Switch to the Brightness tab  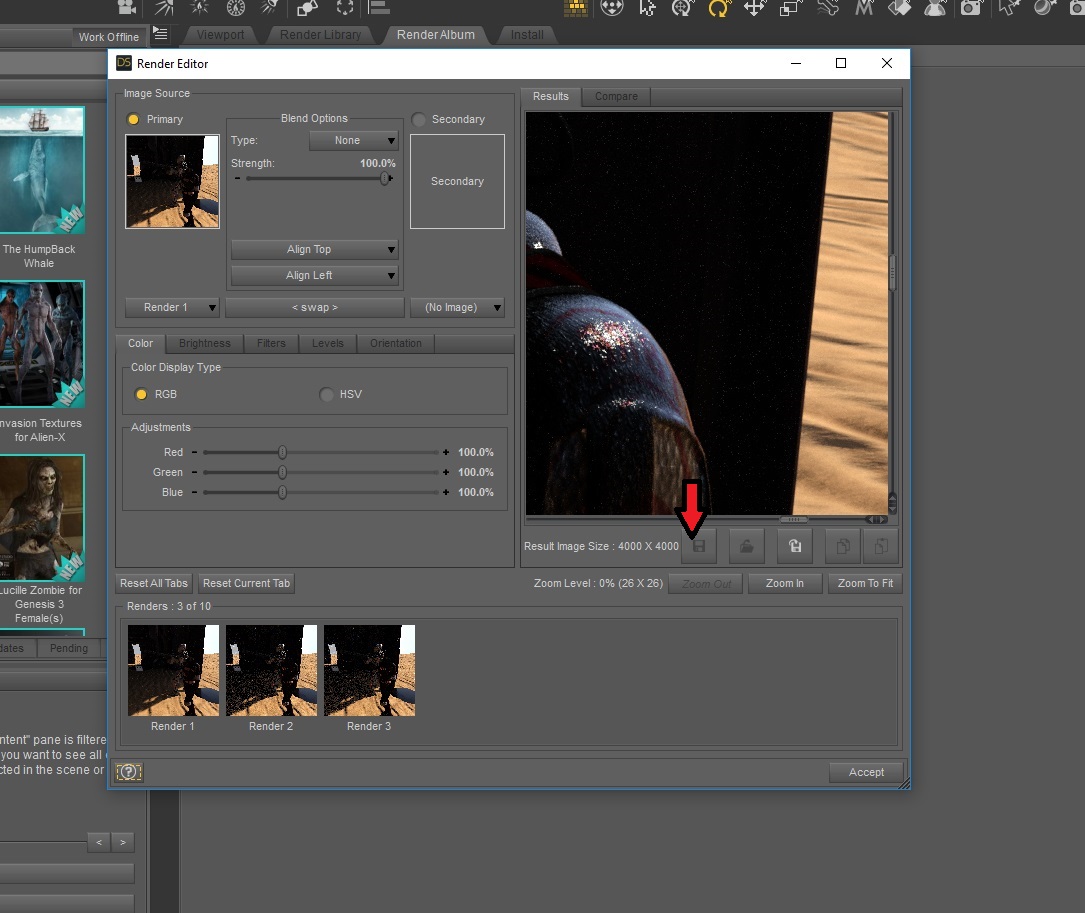pyautogui.click(x=204, y=343)
